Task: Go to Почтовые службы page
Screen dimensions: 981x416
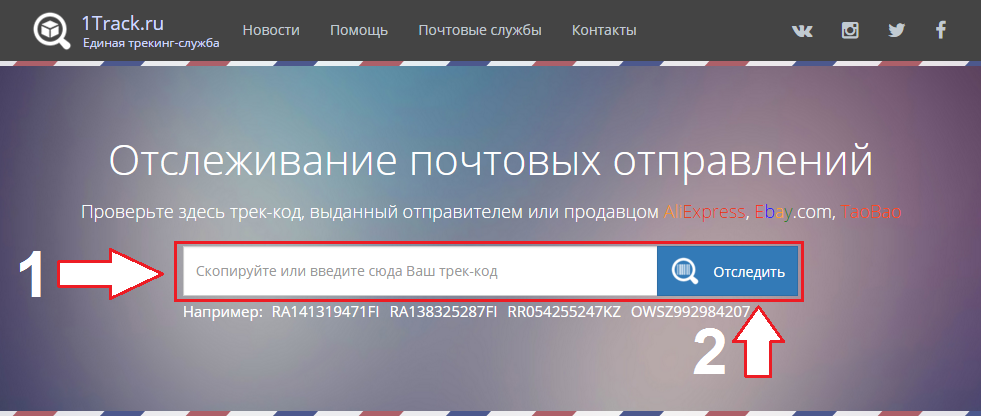Action: click(480, 30)
